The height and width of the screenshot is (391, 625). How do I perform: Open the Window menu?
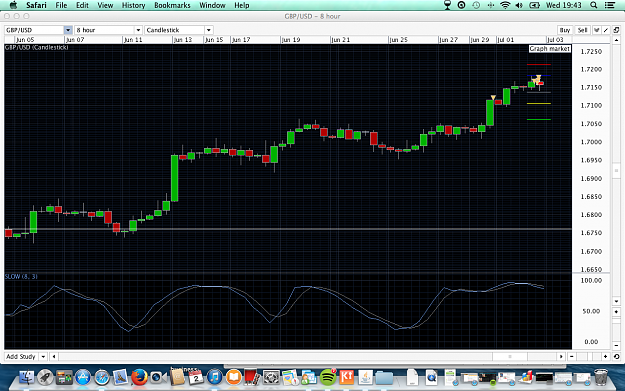click(212, 5)
